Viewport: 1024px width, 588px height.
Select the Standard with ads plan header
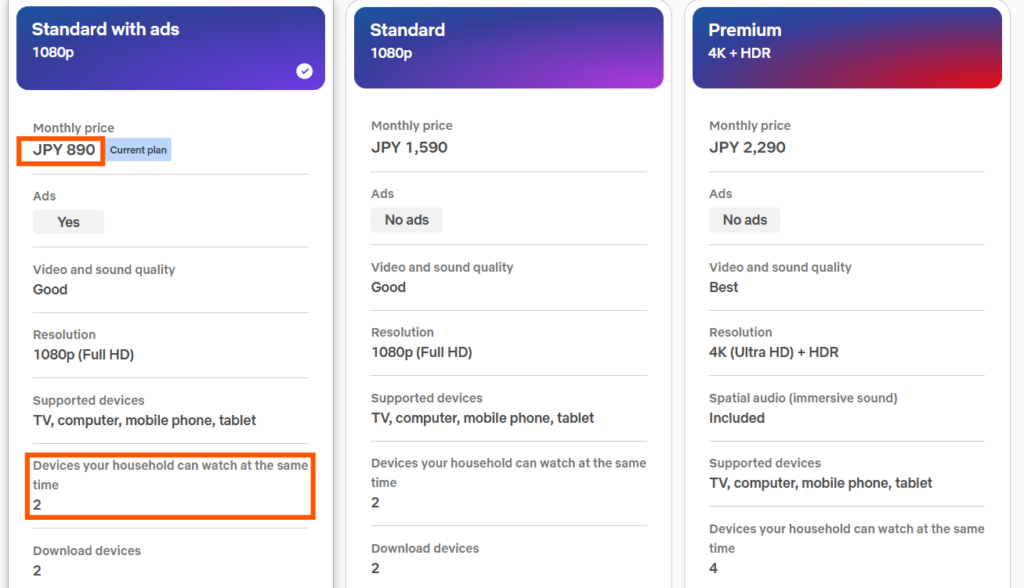[170, 48]
